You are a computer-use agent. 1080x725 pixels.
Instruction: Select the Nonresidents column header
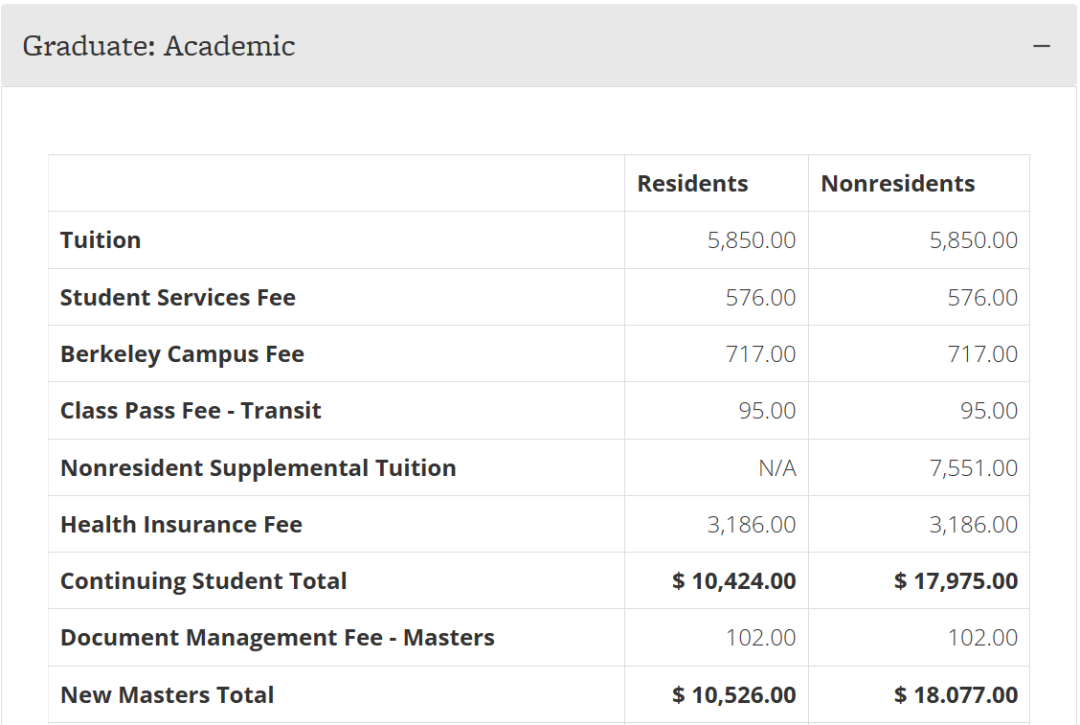click(x=897, y=184)
